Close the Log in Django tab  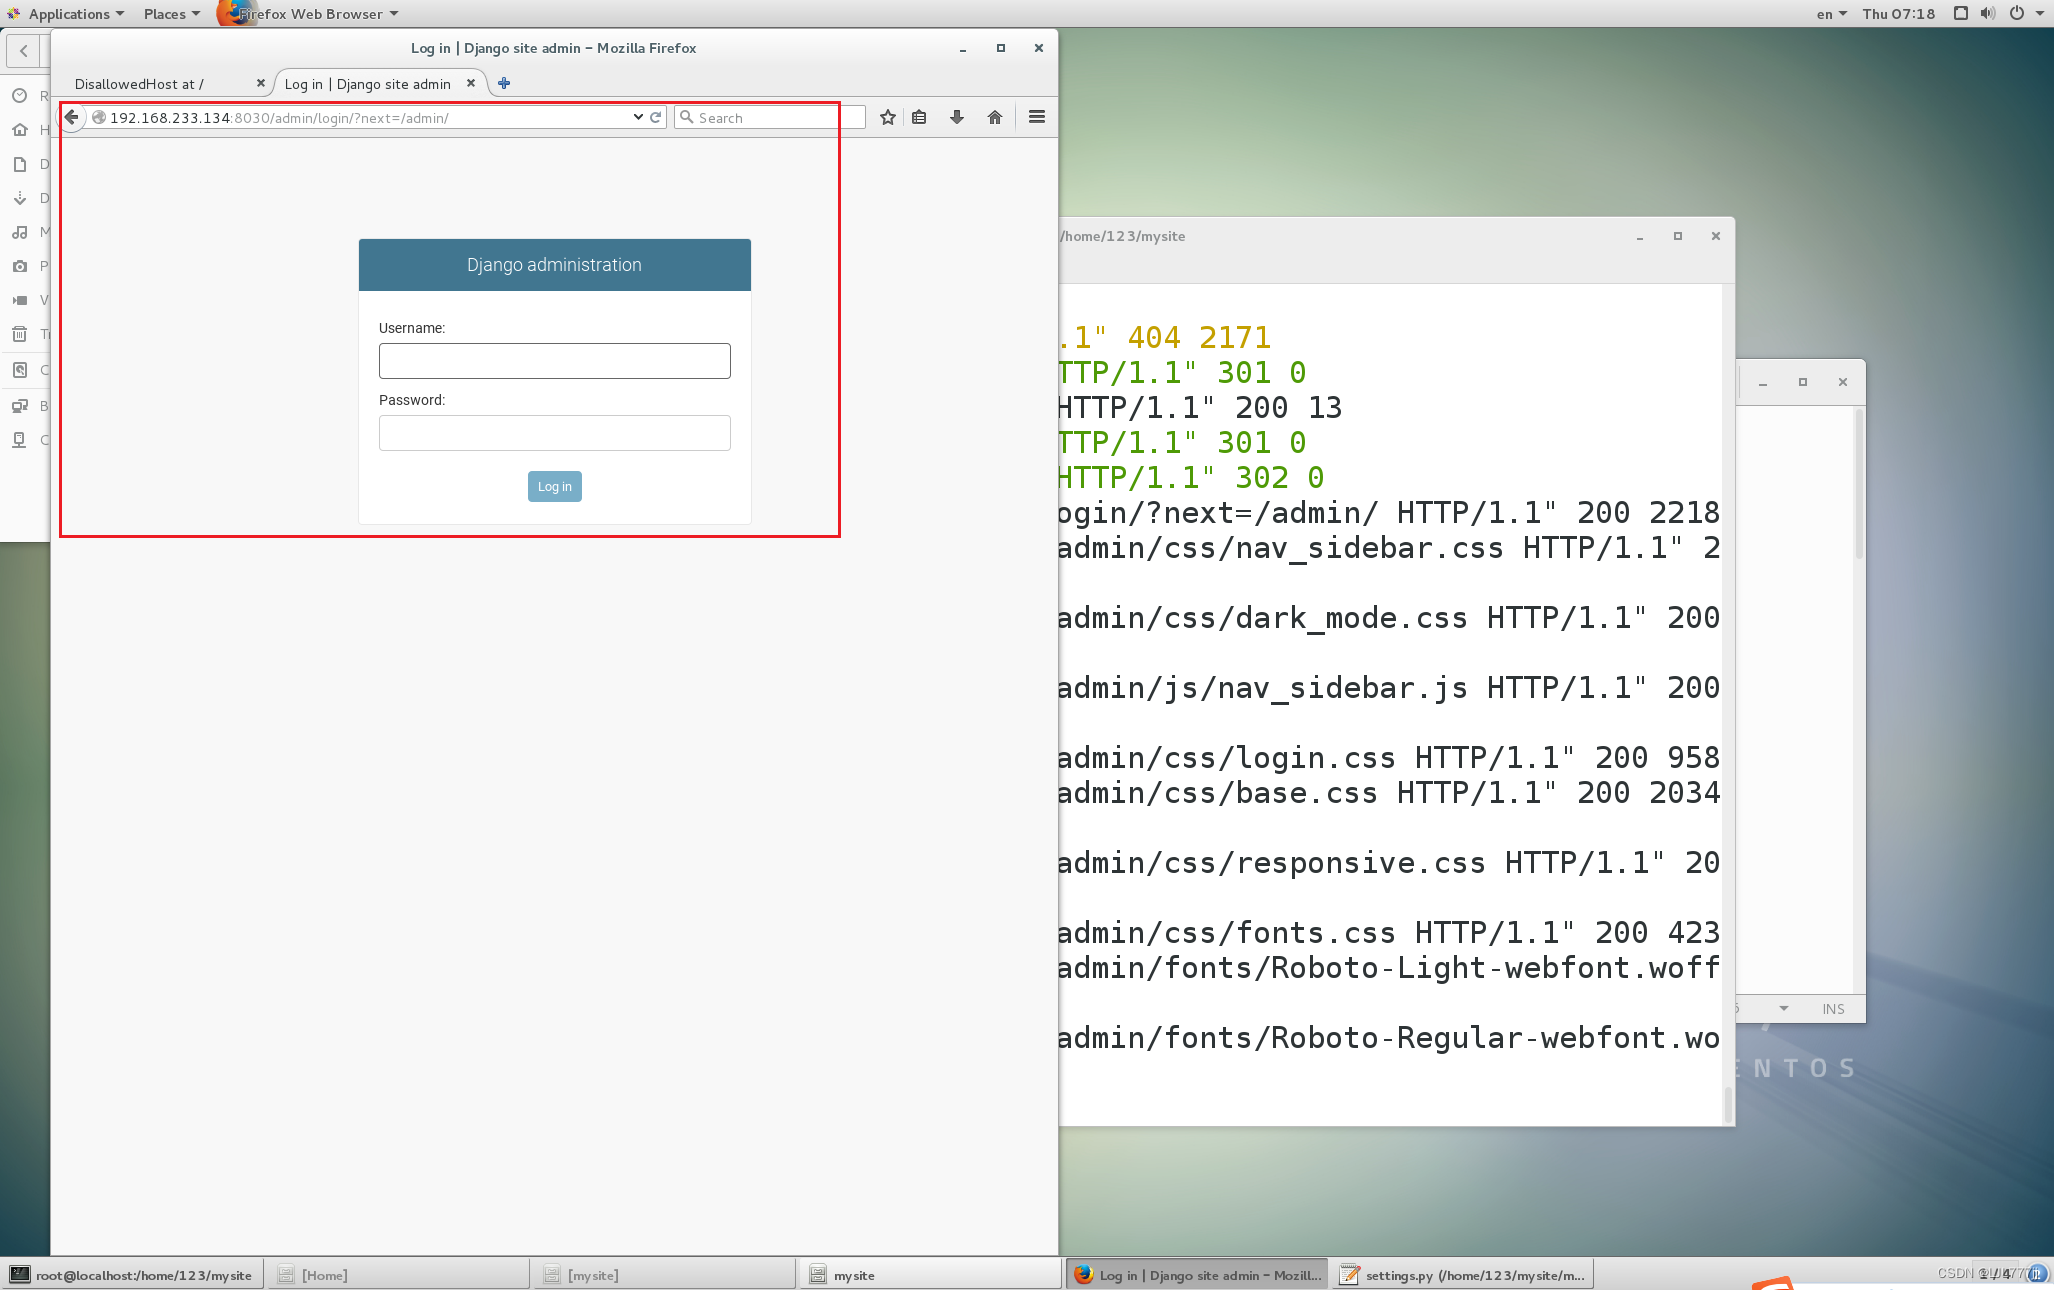click(x=470, y=83)
